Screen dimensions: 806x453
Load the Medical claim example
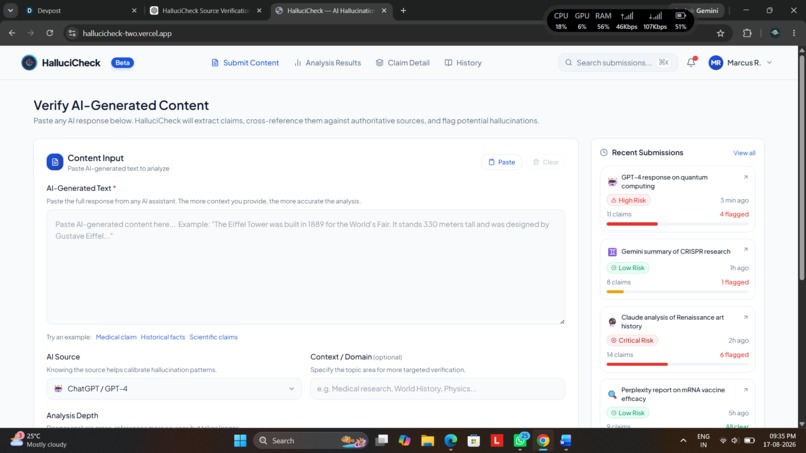(x=116, y=337)
